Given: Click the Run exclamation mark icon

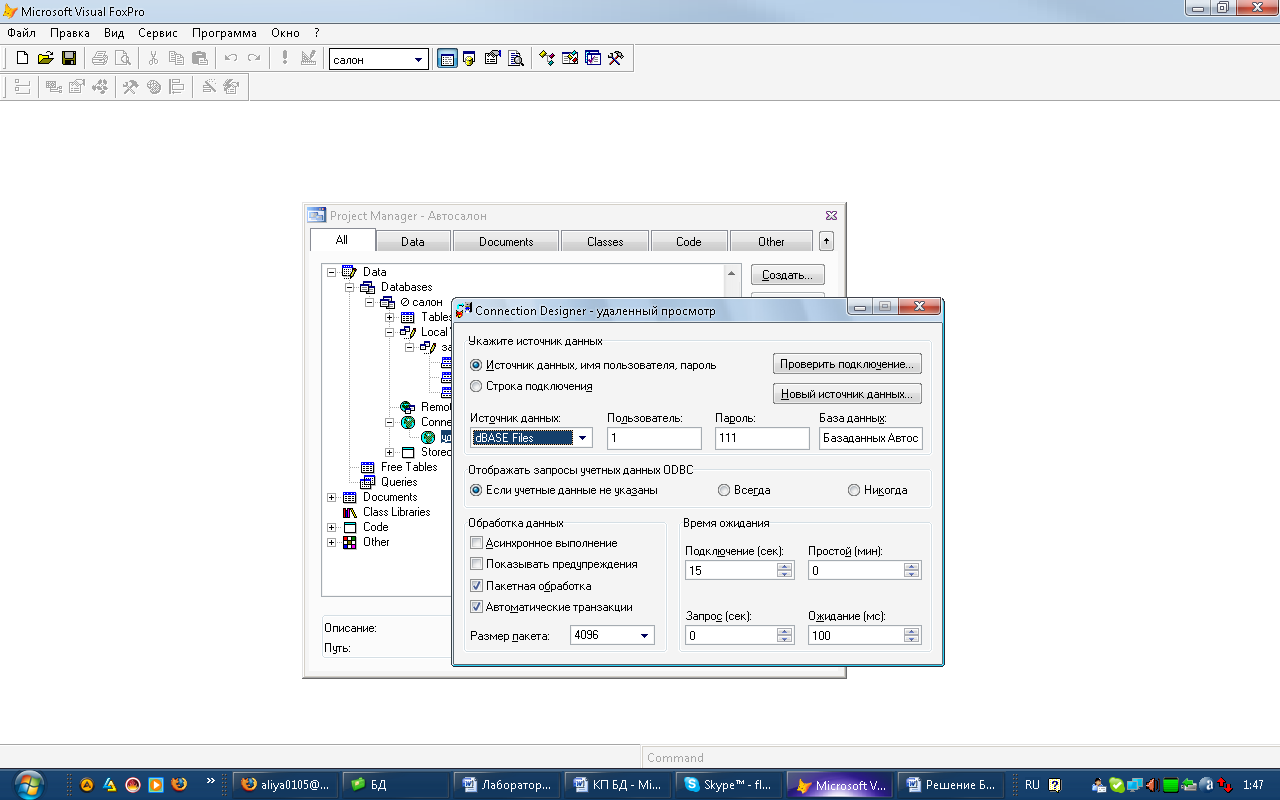Looking at the screenshot, I should coord(285,58).
